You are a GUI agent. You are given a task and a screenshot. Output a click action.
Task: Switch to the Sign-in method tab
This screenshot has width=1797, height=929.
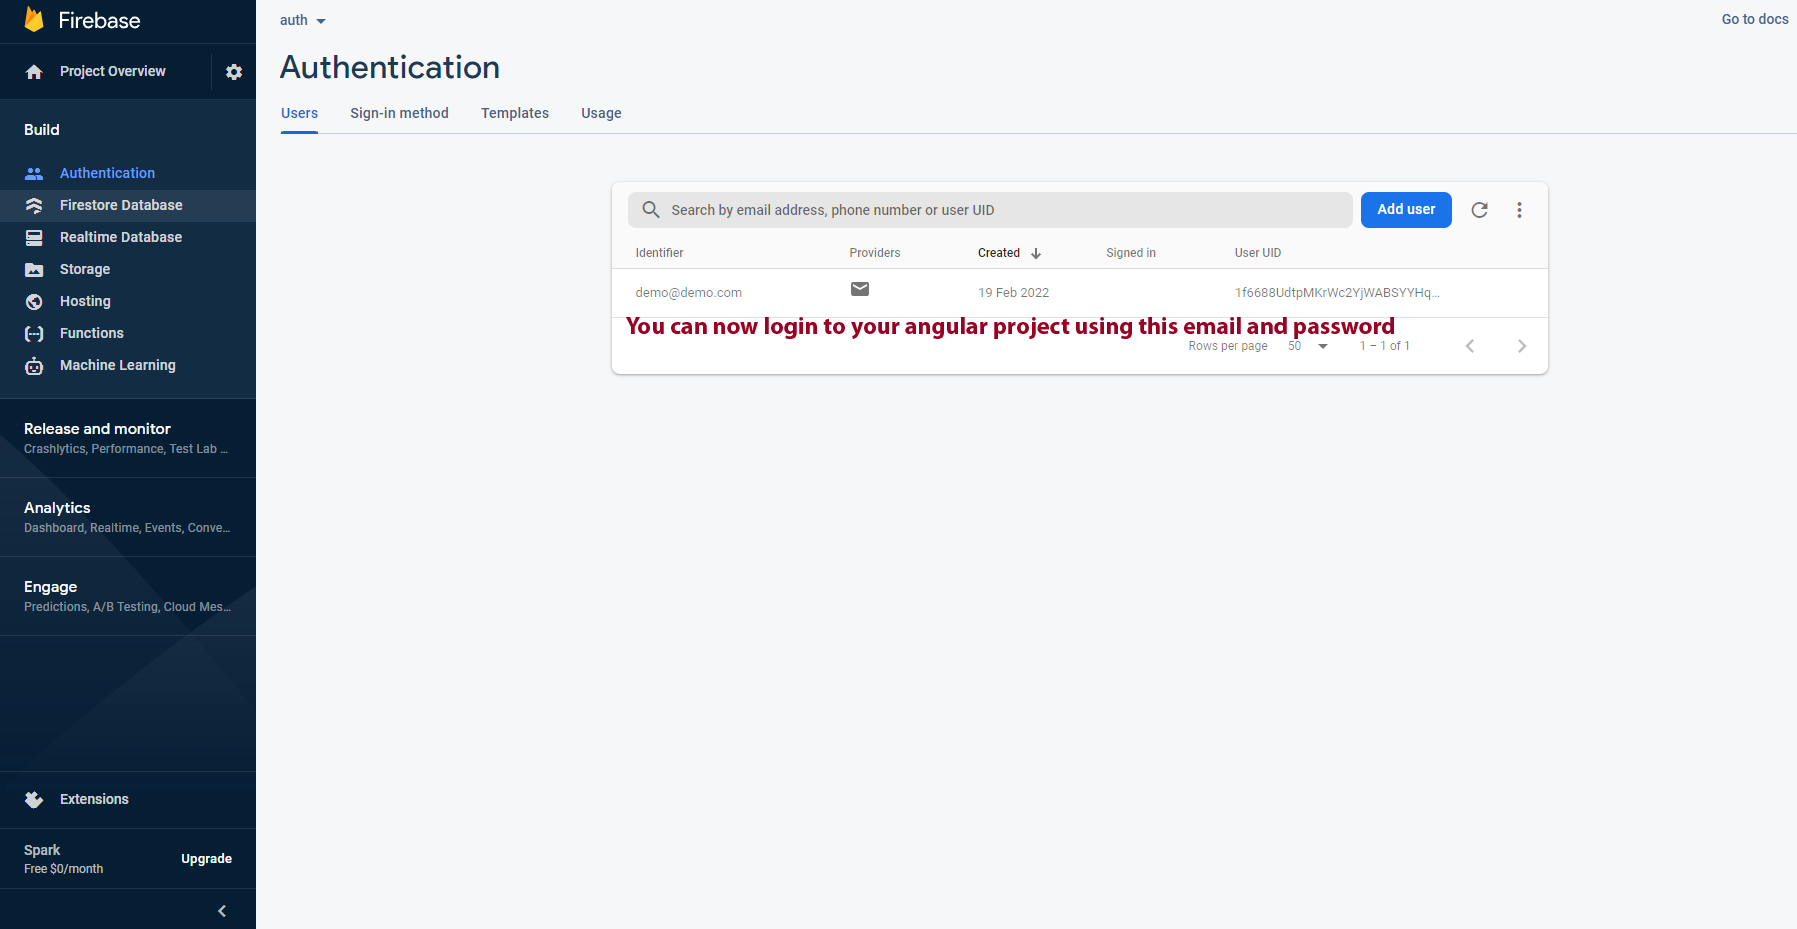click(399, 113)
